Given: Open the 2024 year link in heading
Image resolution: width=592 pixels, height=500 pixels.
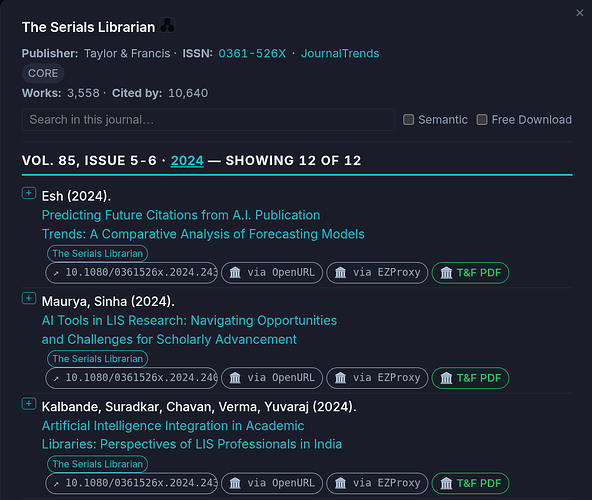Looking at the screenshot, I should click(x=187, y=161).
